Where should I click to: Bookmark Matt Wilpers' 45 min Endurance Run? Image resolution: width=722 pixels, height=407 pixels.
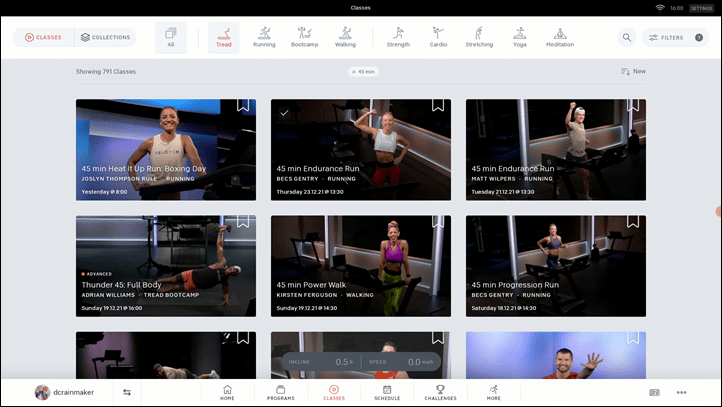click(633, 105)
